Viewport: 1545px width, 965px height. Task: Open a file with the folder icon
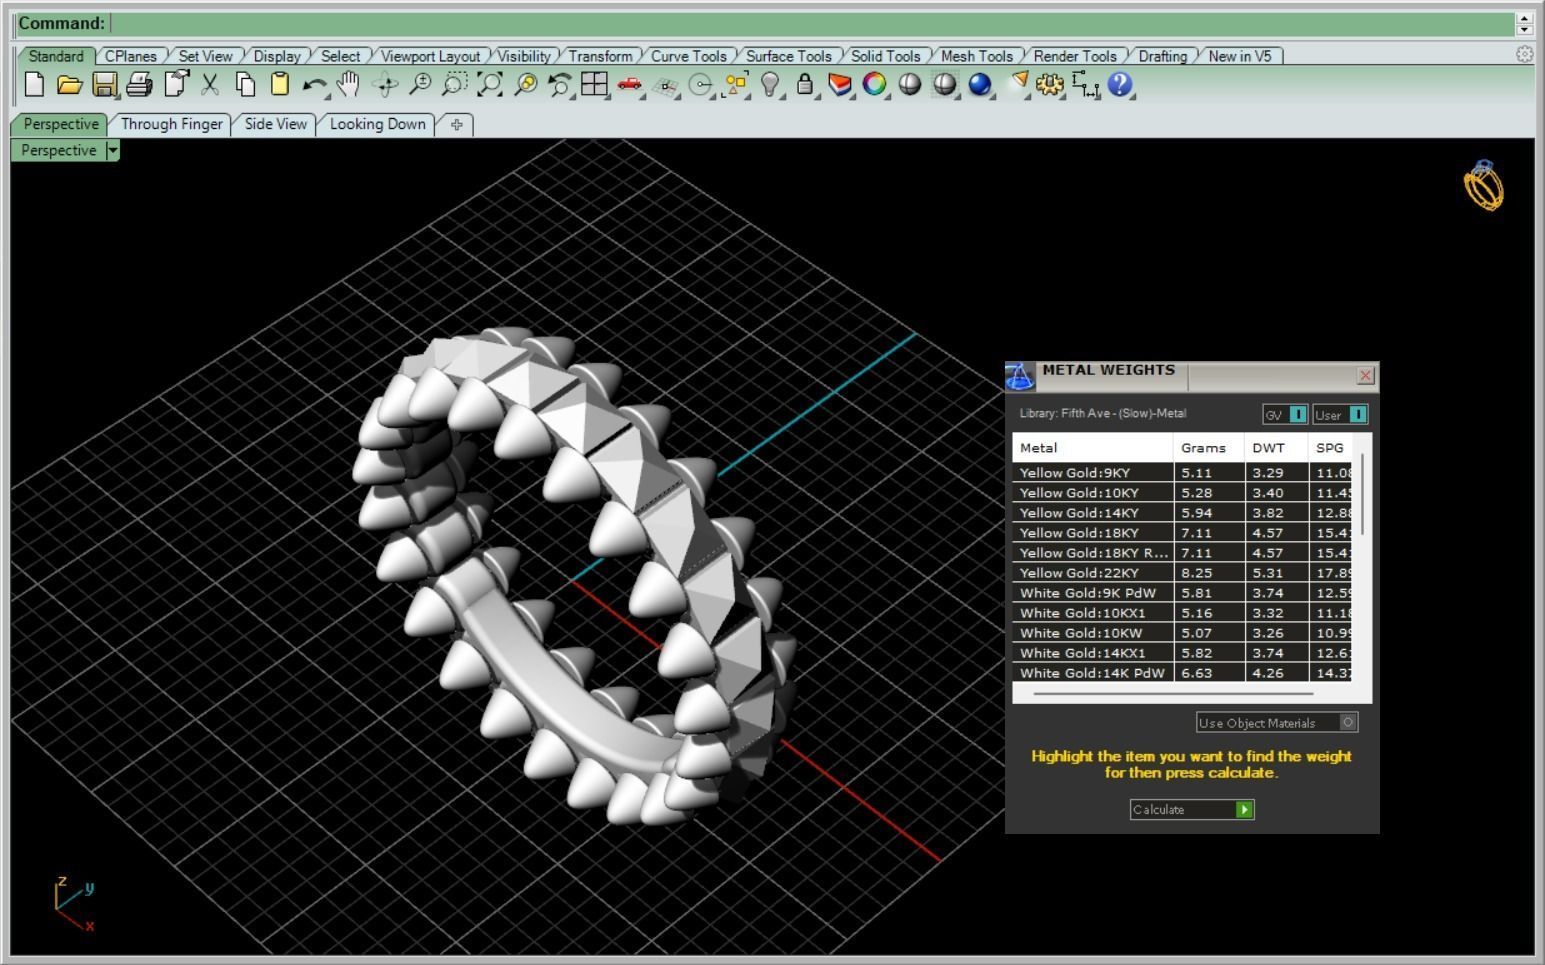69,85
